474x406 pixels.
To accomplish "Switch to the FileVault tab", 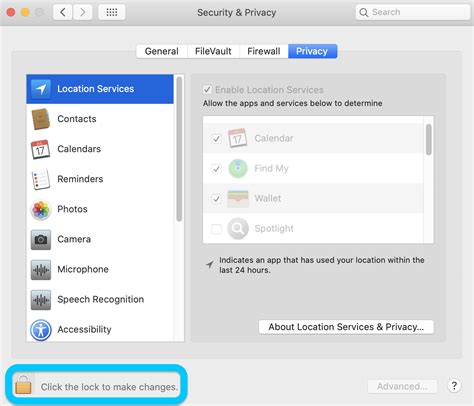I will 213,51.
